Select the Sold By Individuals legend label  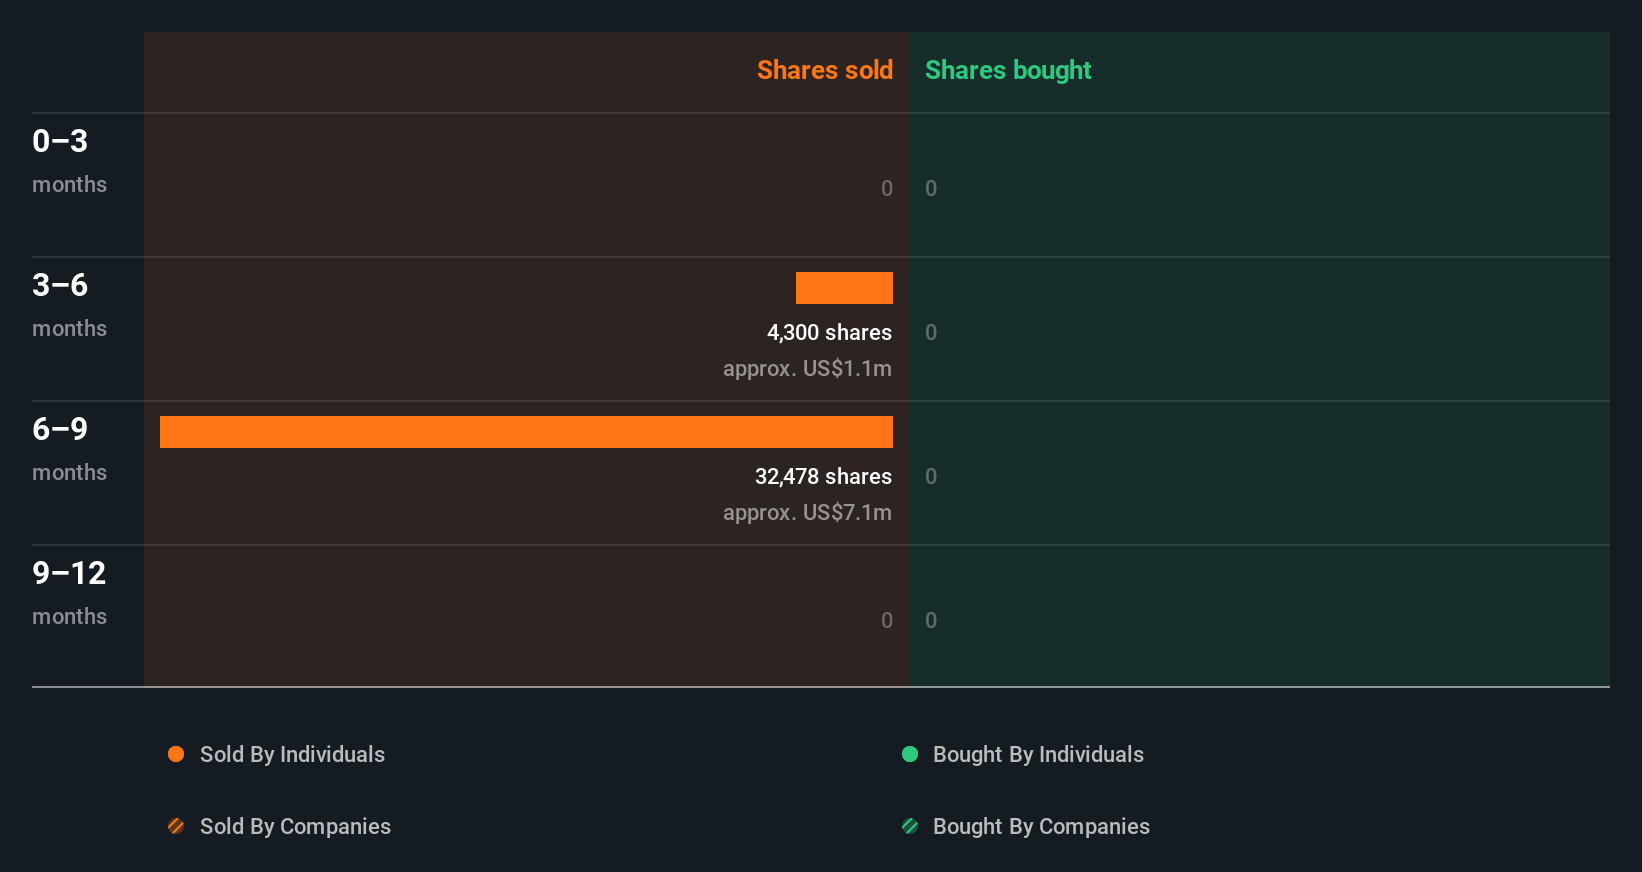click(292, 754)
